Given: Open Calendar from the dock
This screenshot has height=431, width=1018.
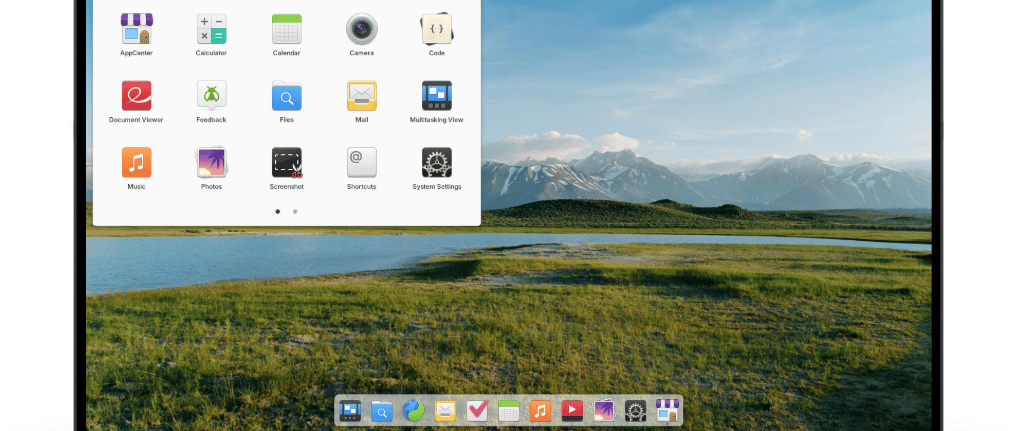Looking at the screenshot, I should pyautogui.click(x=508, y=410).
